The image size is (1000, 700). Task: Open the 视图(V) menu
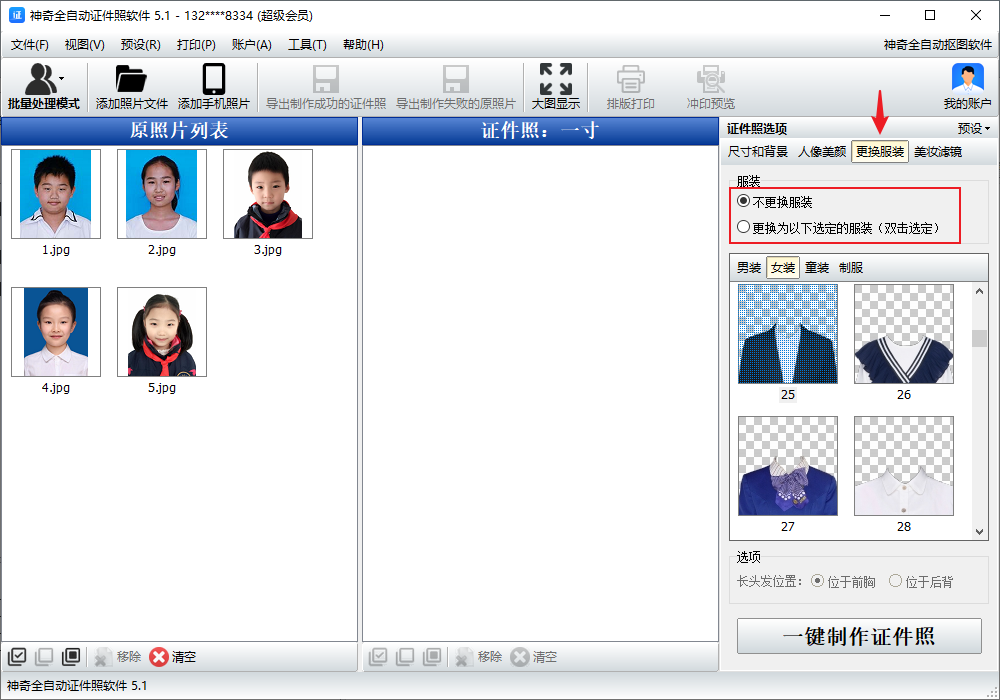click(85, 45)
